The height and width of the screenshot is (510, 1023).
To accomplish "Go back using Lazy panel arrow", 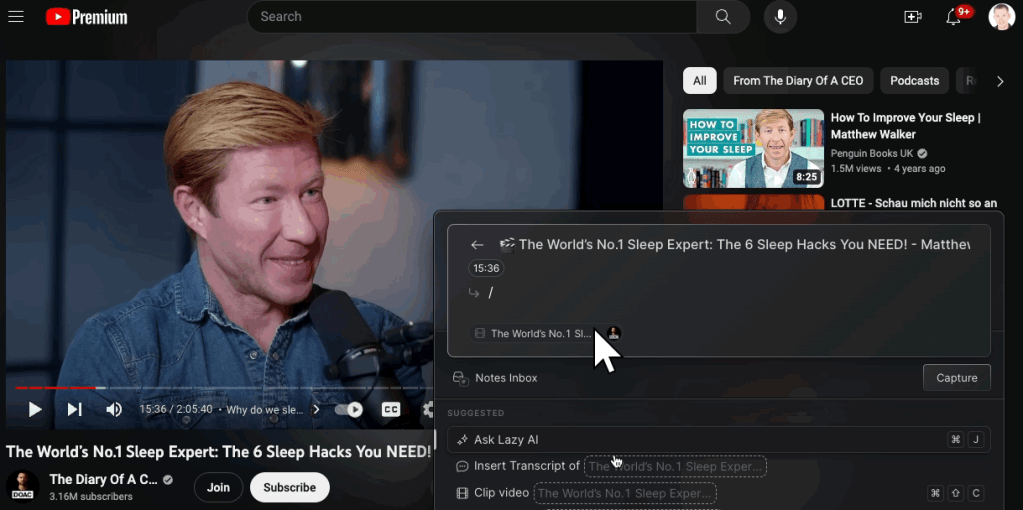I will [477, 245].
